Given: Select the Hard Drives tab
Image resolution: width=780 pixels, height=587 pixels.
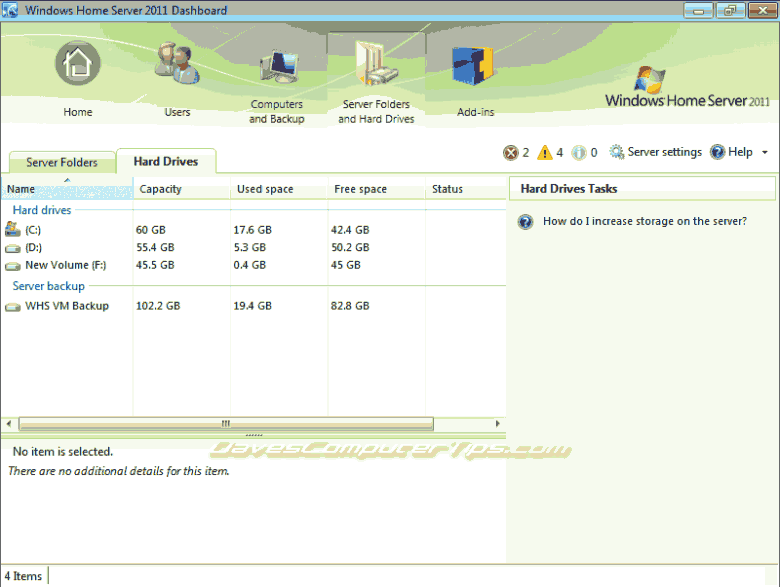Looking at the screenshot, I should point(166,161).
